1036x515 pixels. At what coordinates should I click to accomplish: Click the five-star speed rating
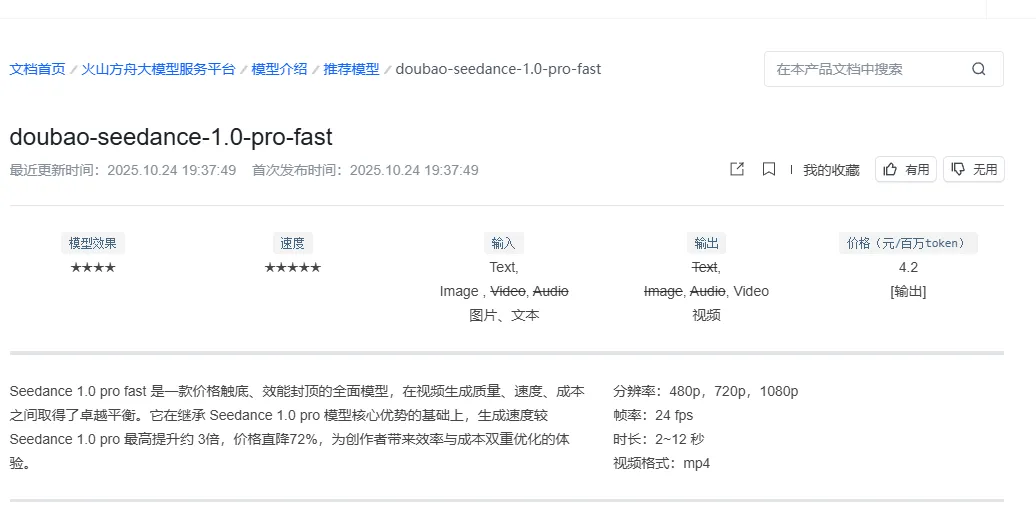click(x=292, y=267)
